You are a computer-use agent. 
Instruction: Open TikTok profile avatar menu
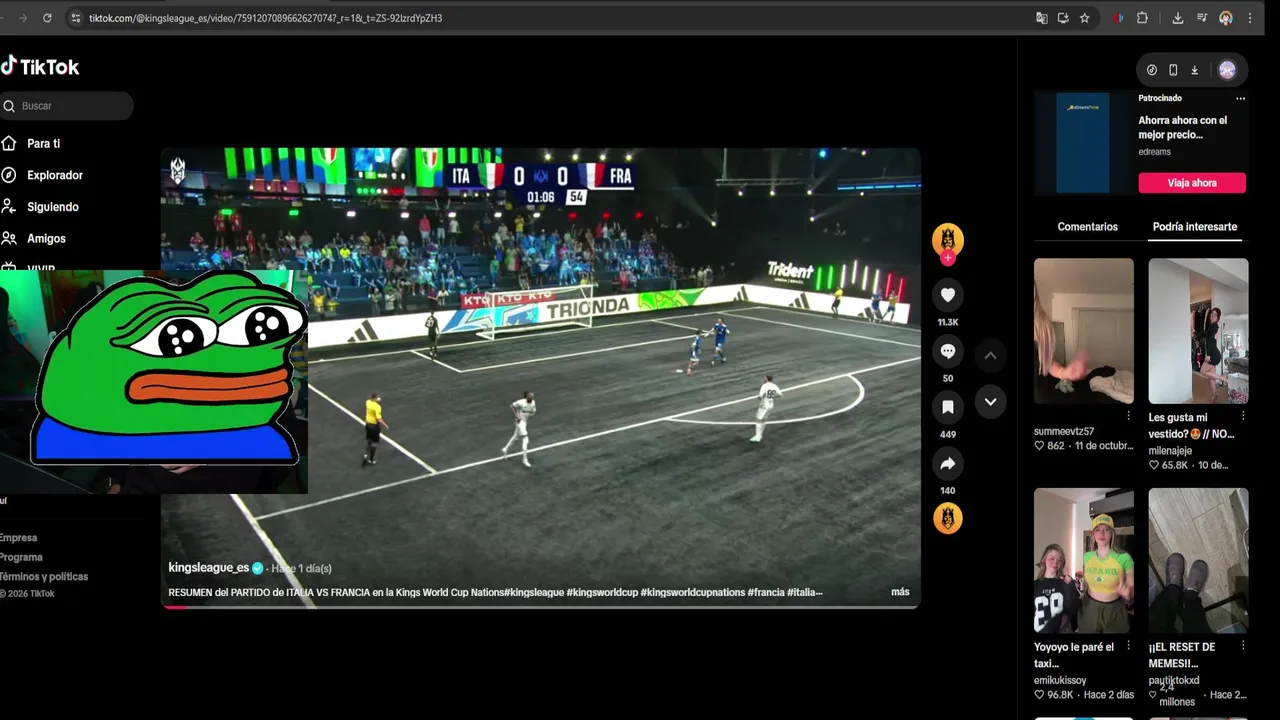coord(1227,70)
